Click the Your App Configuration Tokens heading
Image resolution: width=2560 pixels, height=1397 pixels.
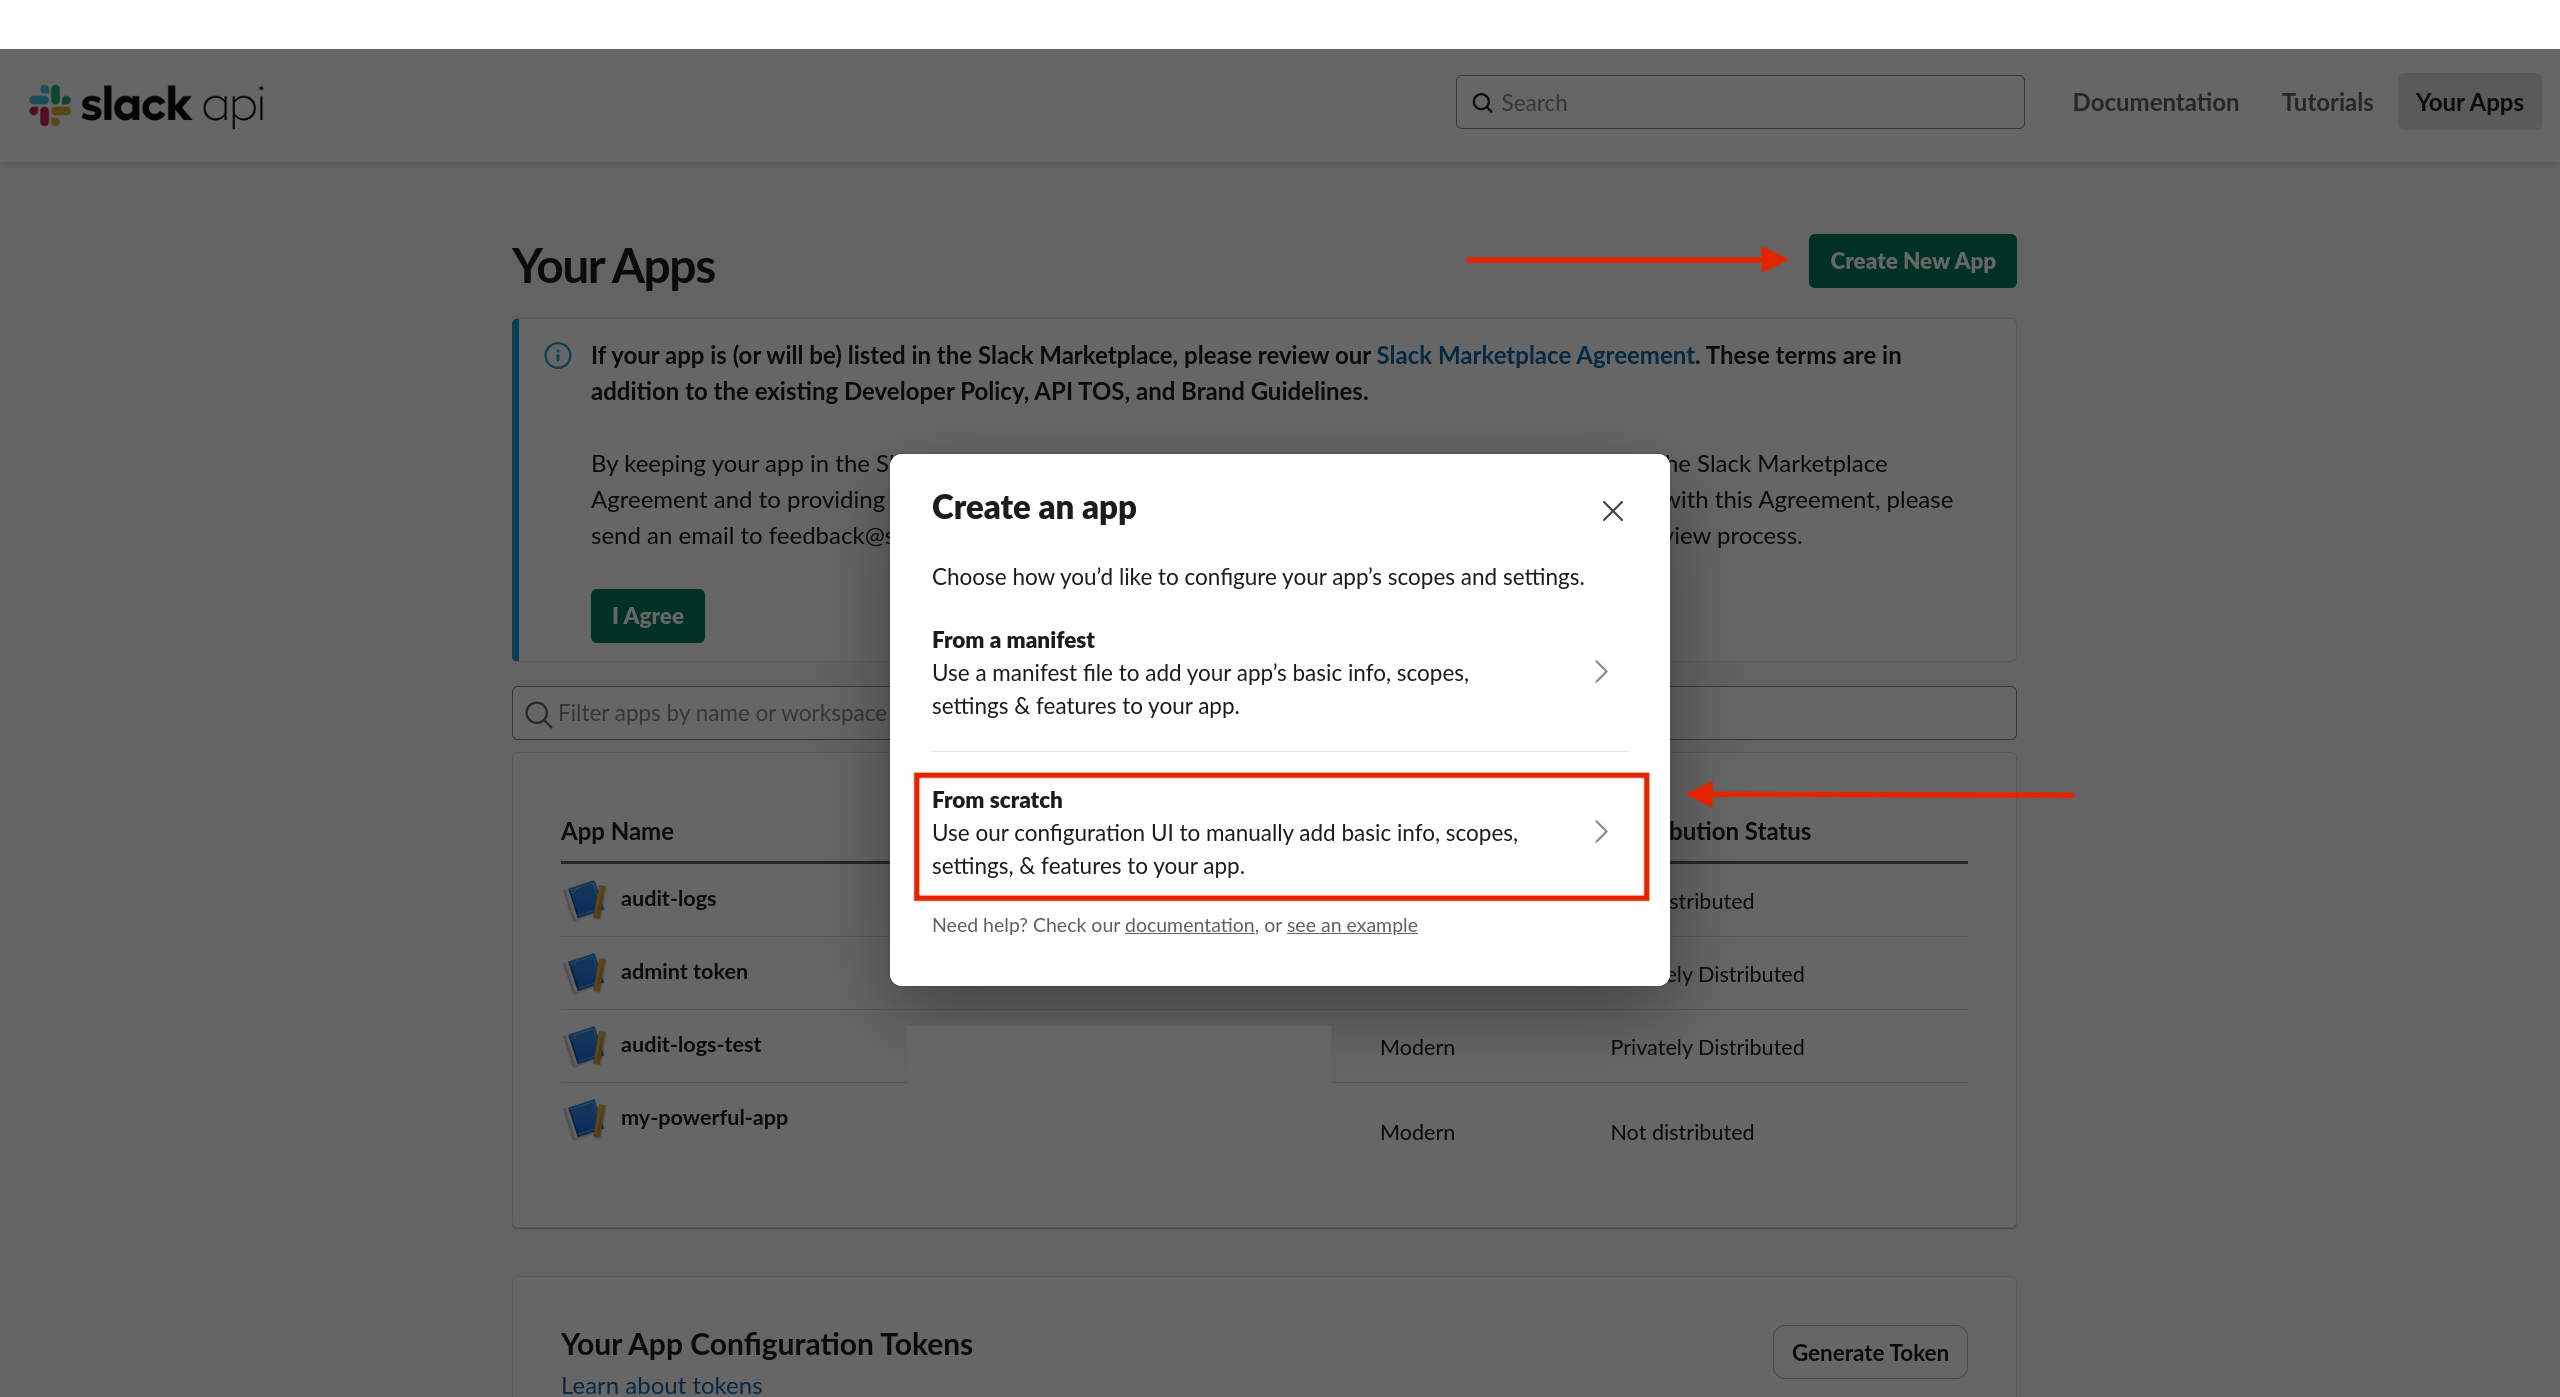tap(766, 1344)
